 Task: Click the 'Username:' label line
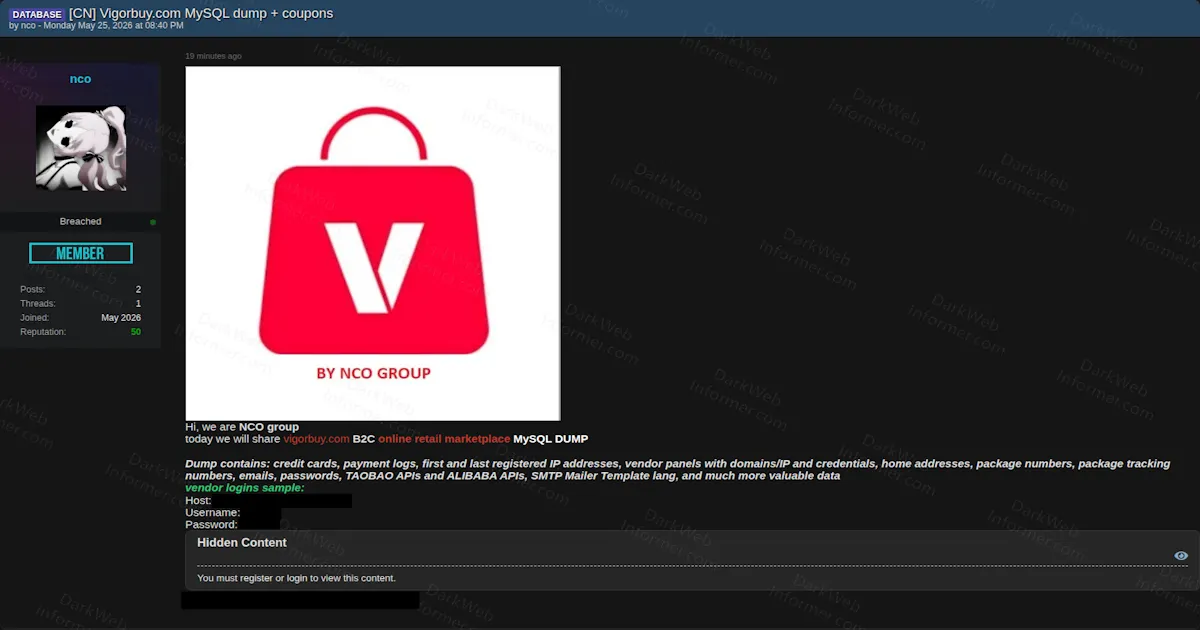coord(212,512)
